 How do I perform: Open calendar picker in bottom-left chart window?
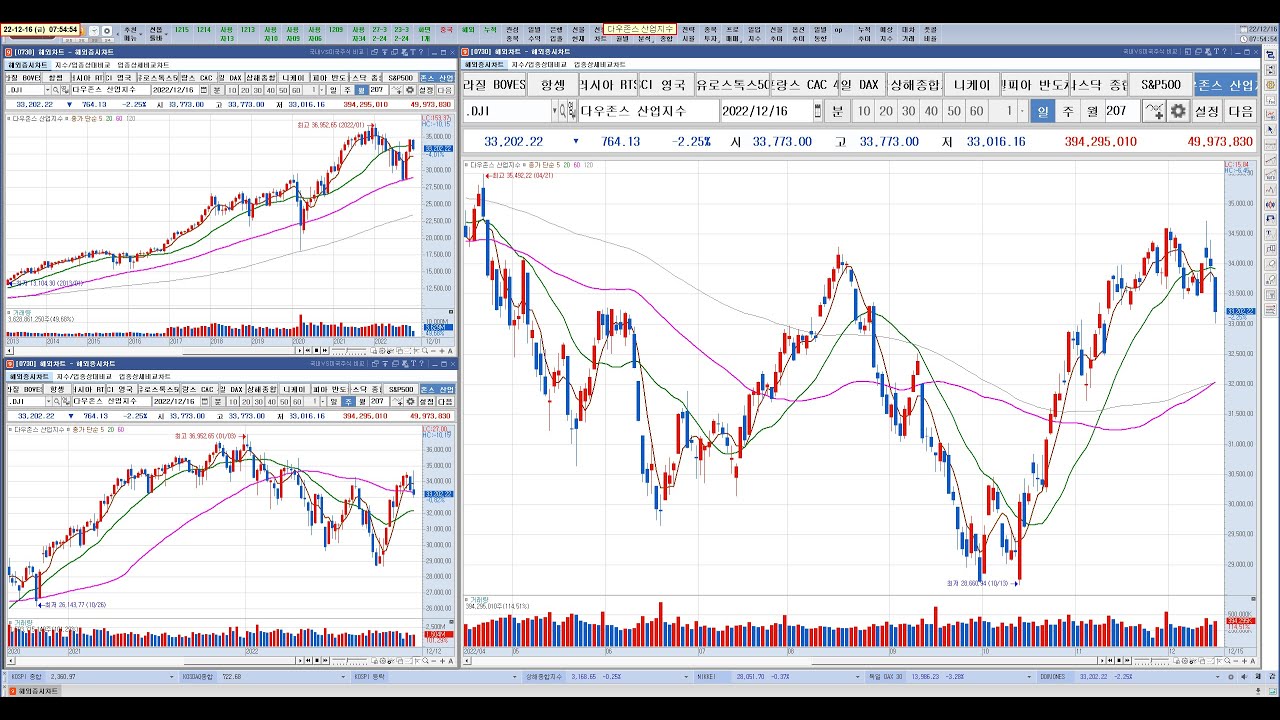pyautogui.click(x=205, y=402)
